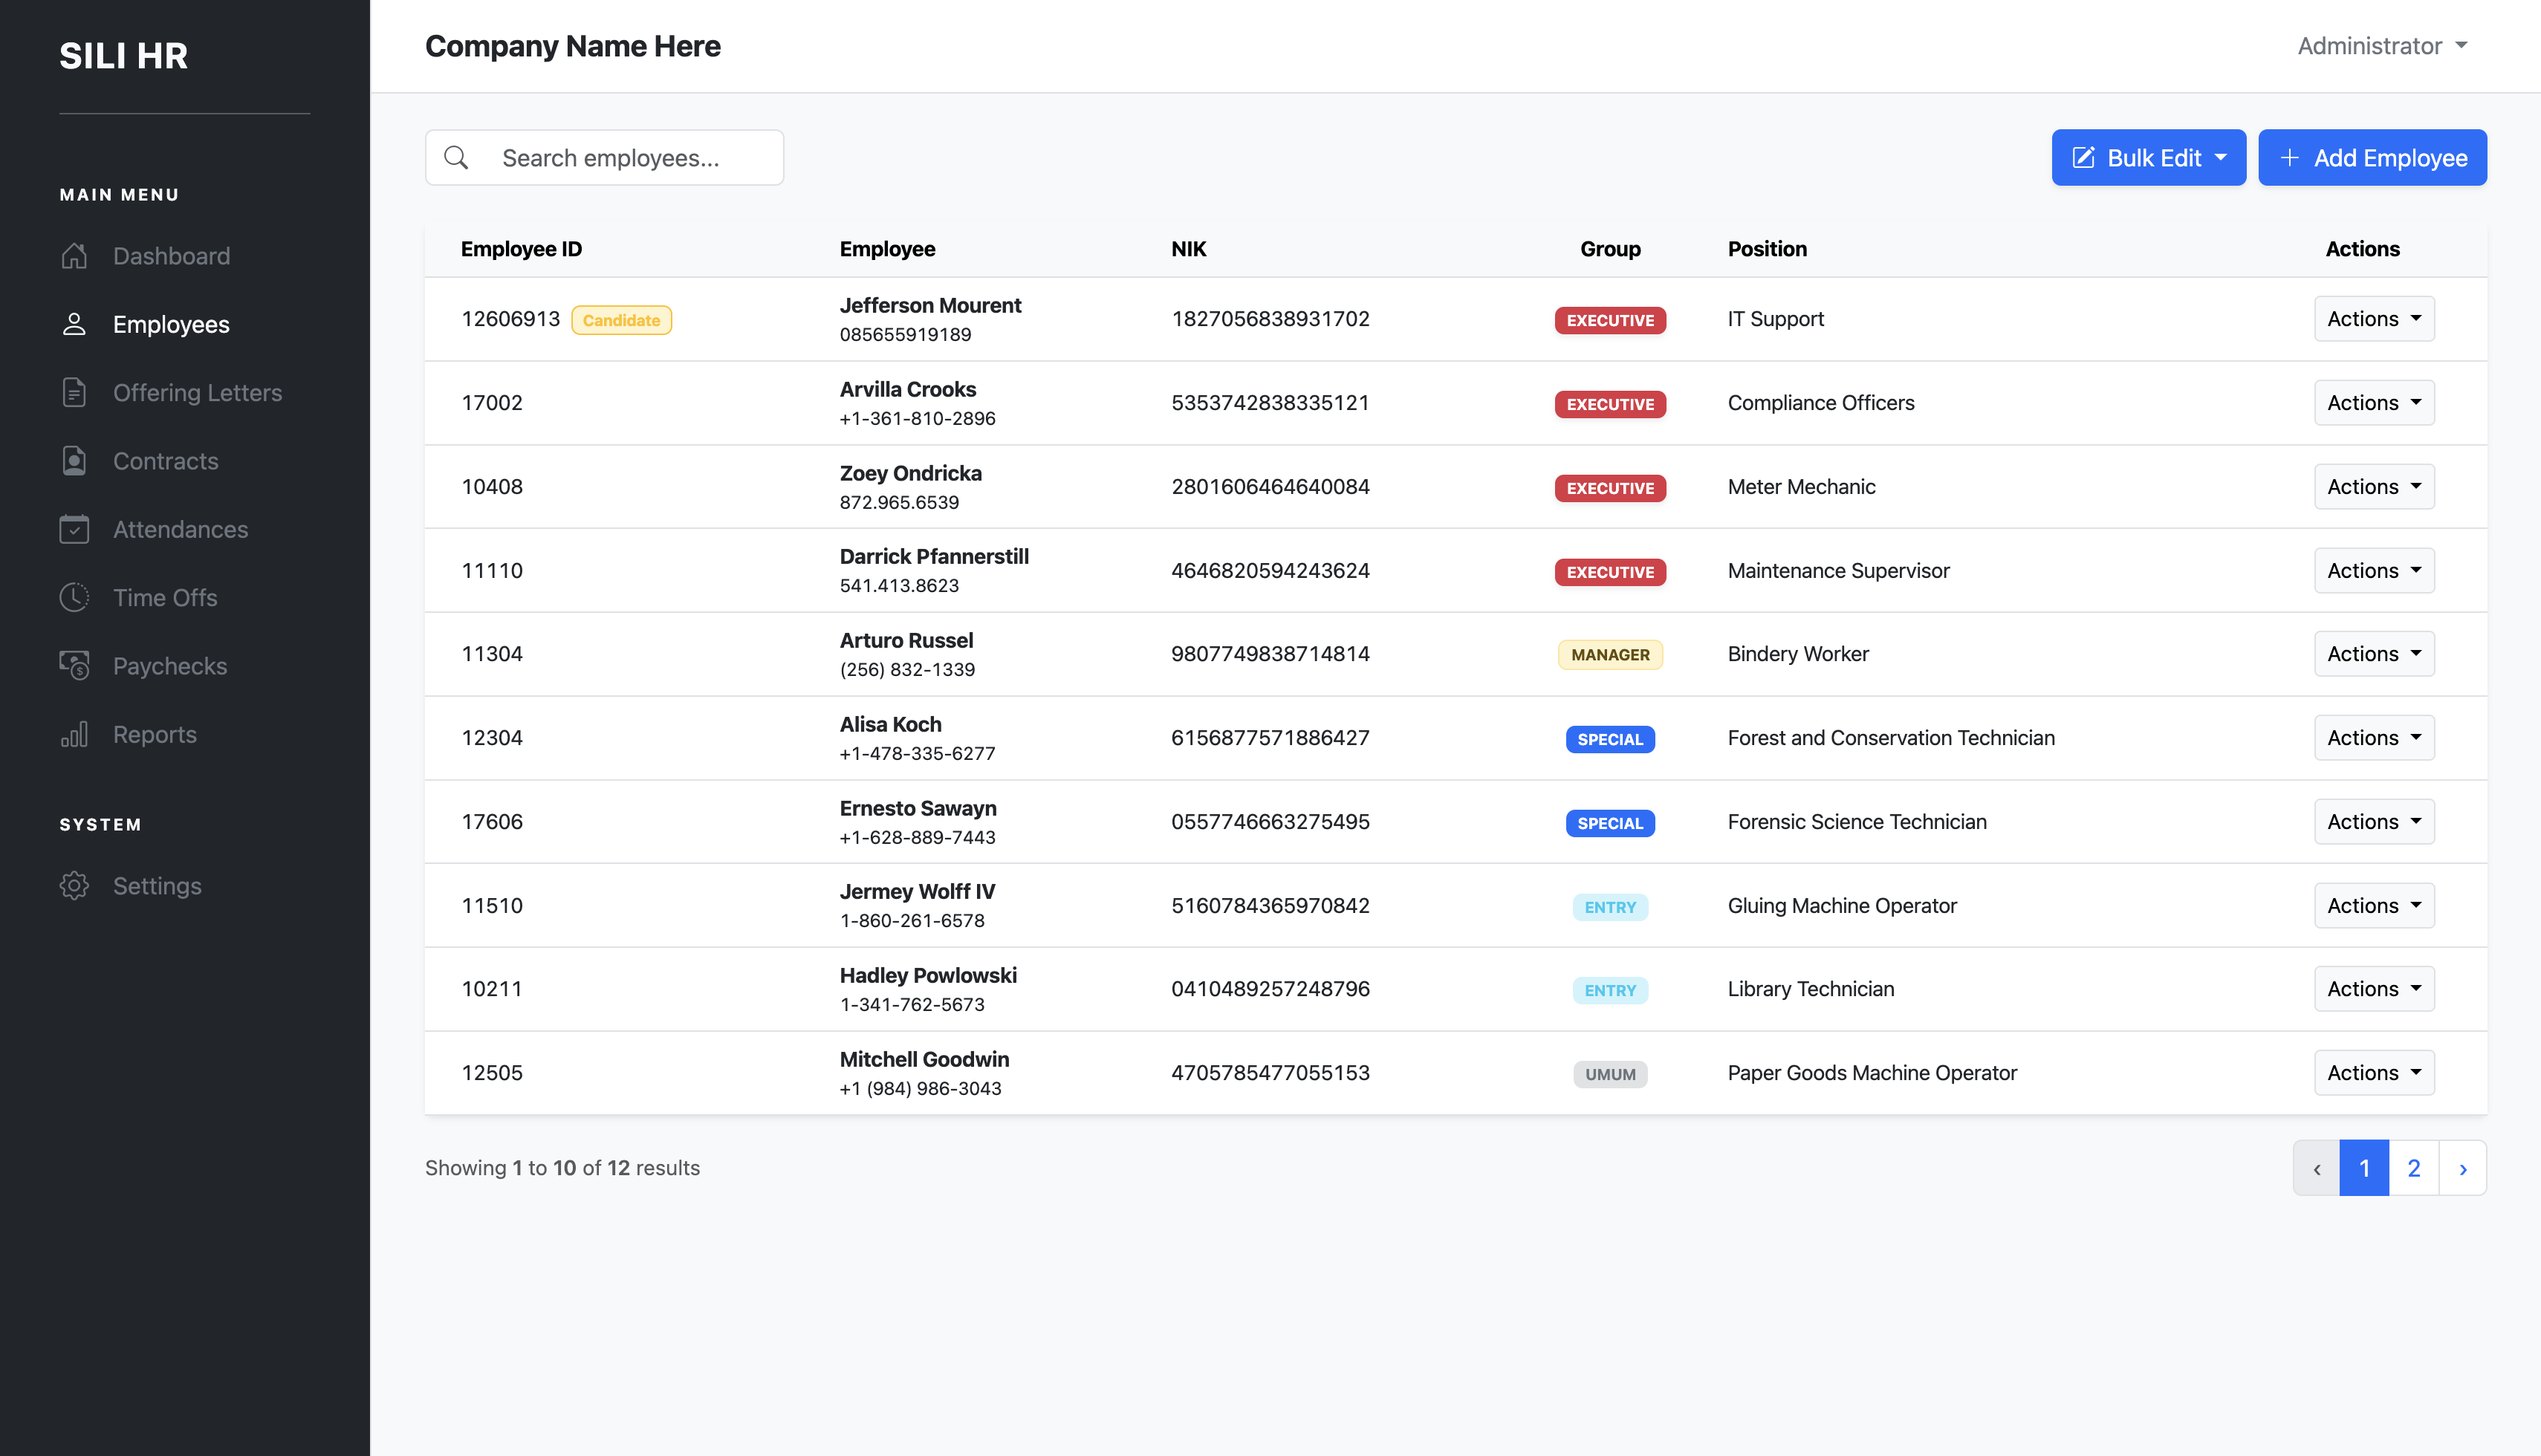Click the MANAGER group badge for Arturo Russel
The width and height of the screenshot is (2541, 1456).
point(1610,655)
